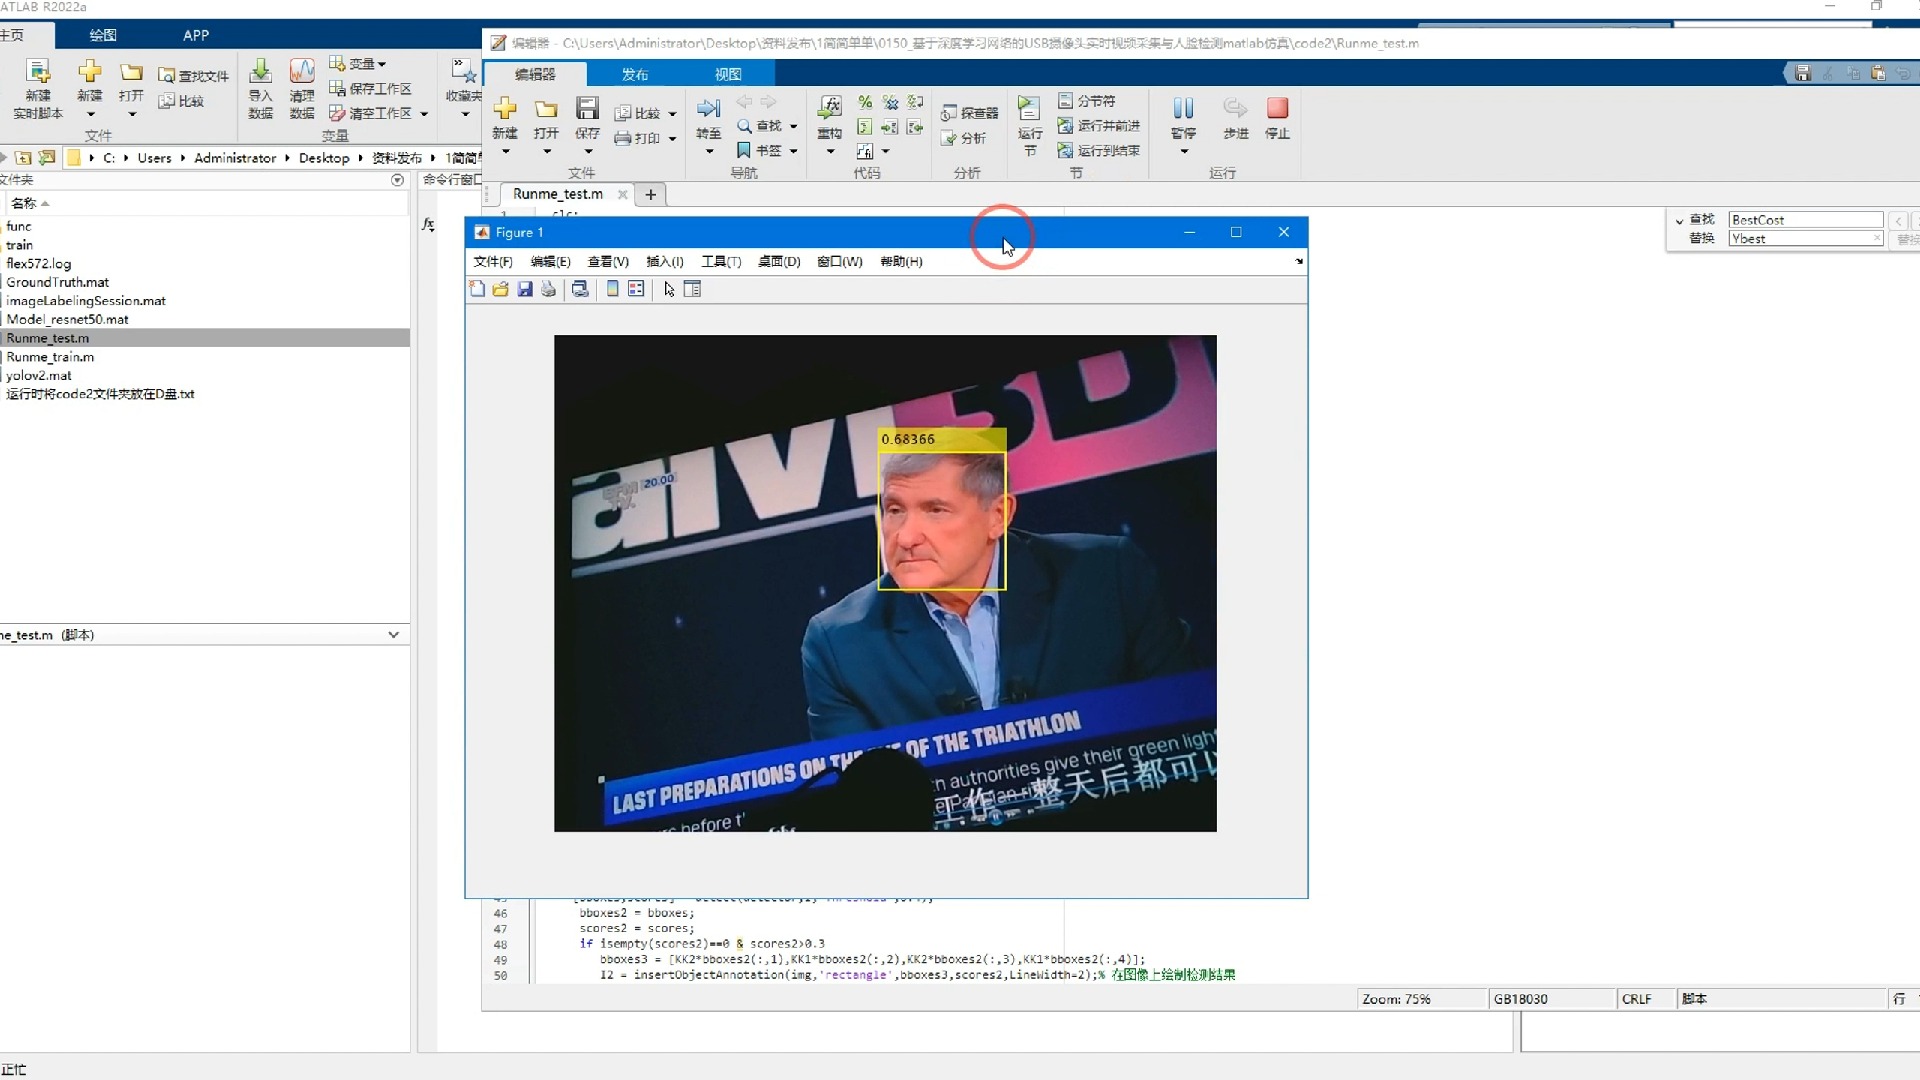This screenshot has height=1080, width=1920.
Task: Click the Zoom: 75% status bar entry
Action: click(1396, 999)
